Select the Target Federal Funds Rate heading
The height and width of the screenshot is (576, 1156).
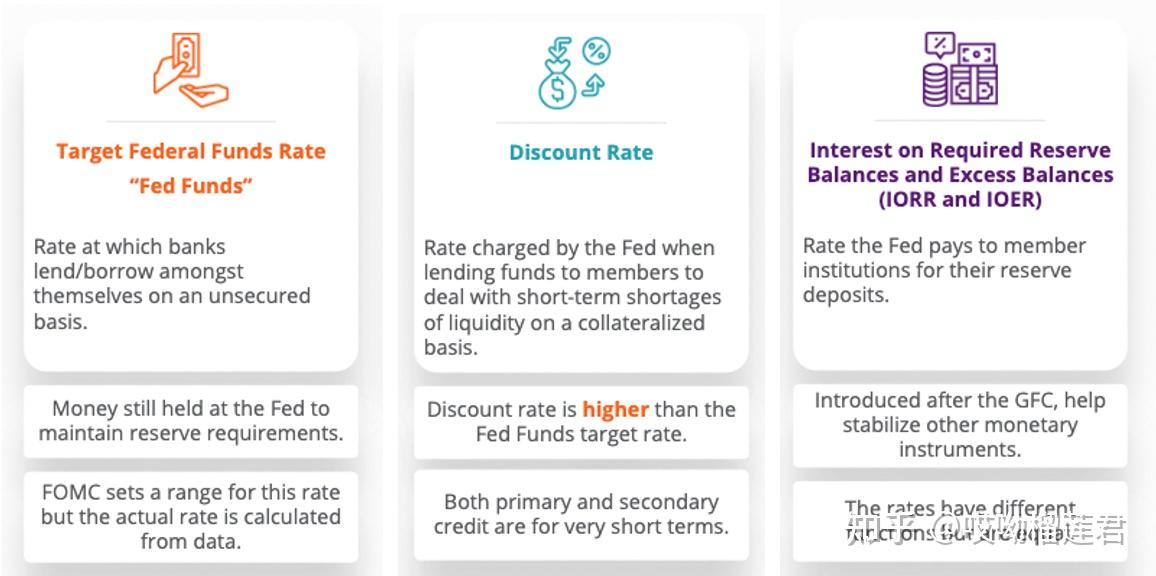[191, 168]
